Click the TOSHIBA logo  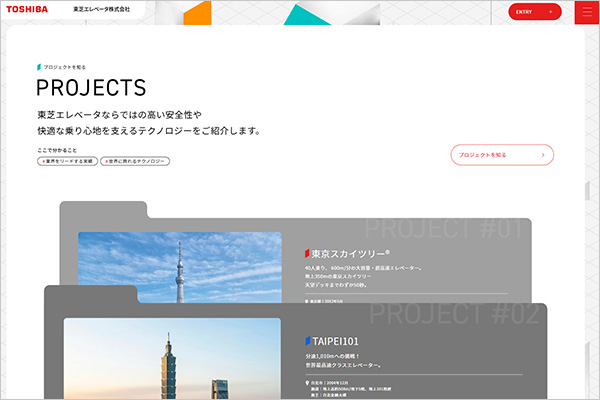tap(27, 9)
